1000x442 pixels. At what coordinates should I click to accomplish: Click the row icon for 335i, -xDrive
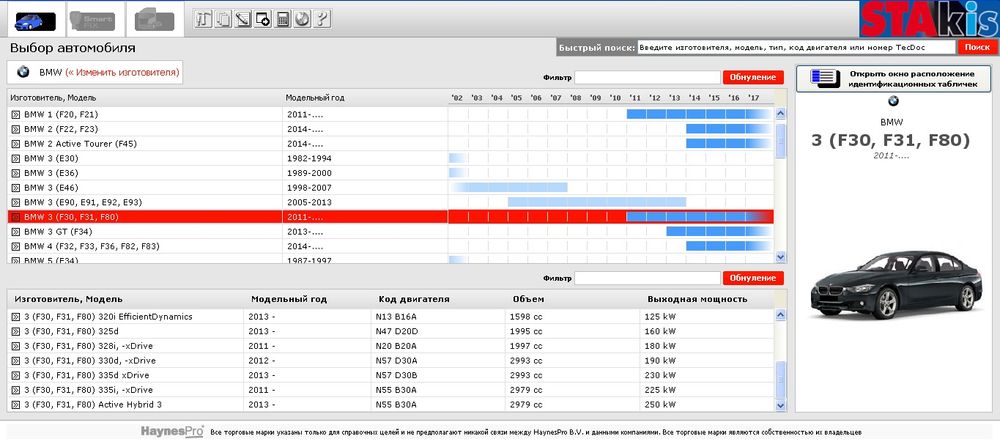tap(16, 390)
